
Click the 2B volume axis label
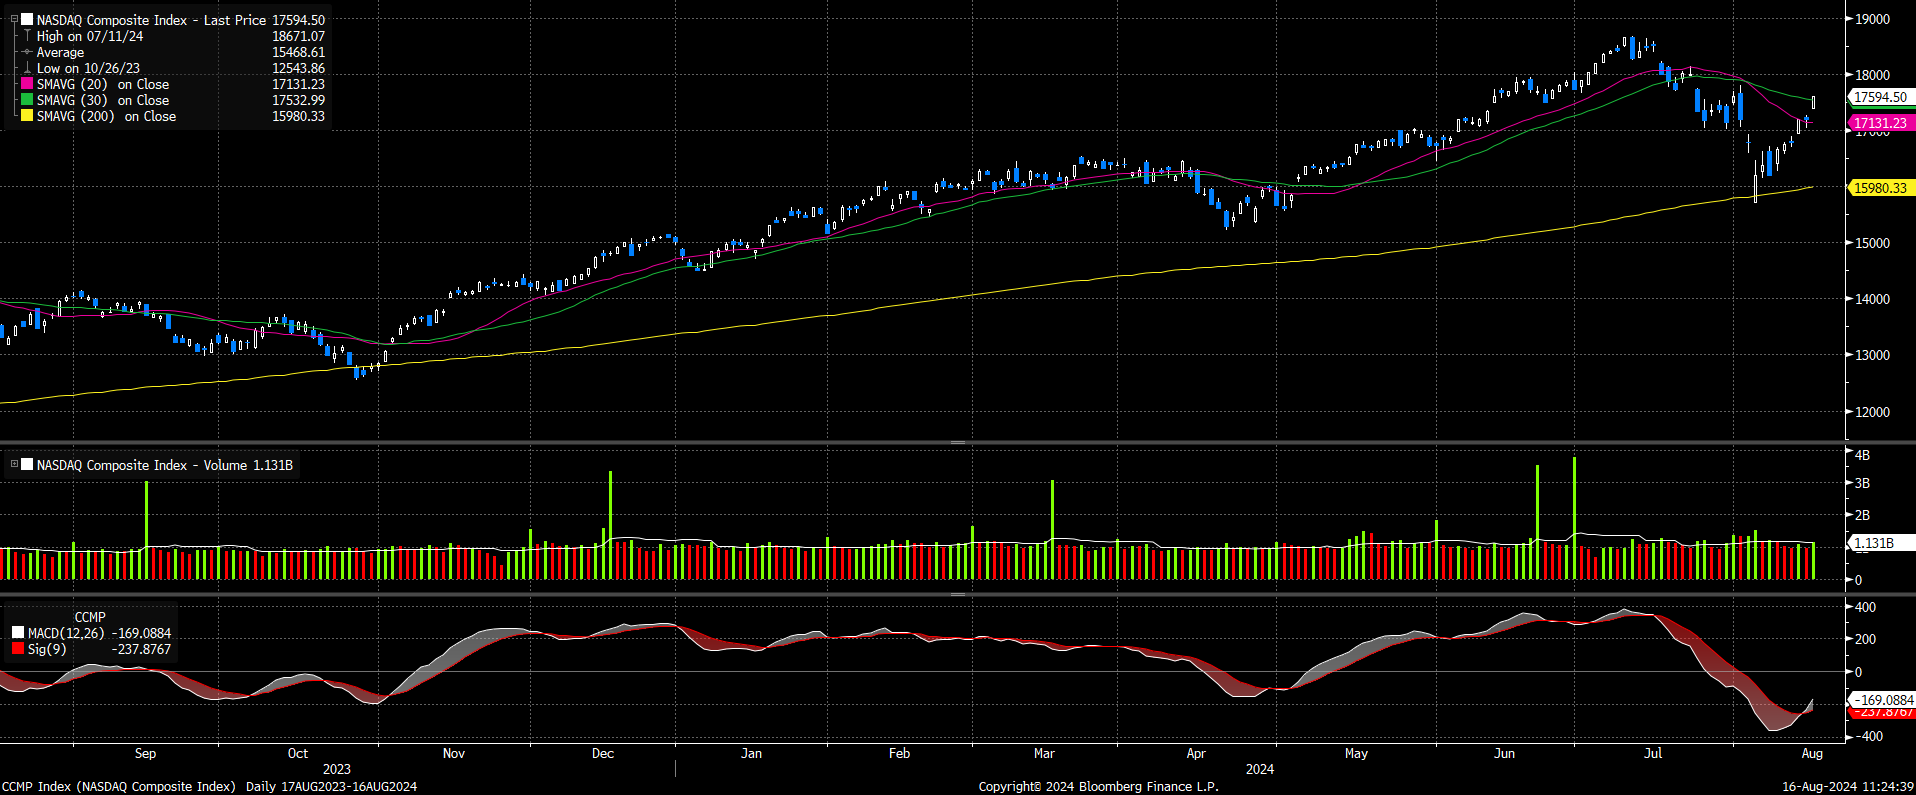tap(1862, 515)
